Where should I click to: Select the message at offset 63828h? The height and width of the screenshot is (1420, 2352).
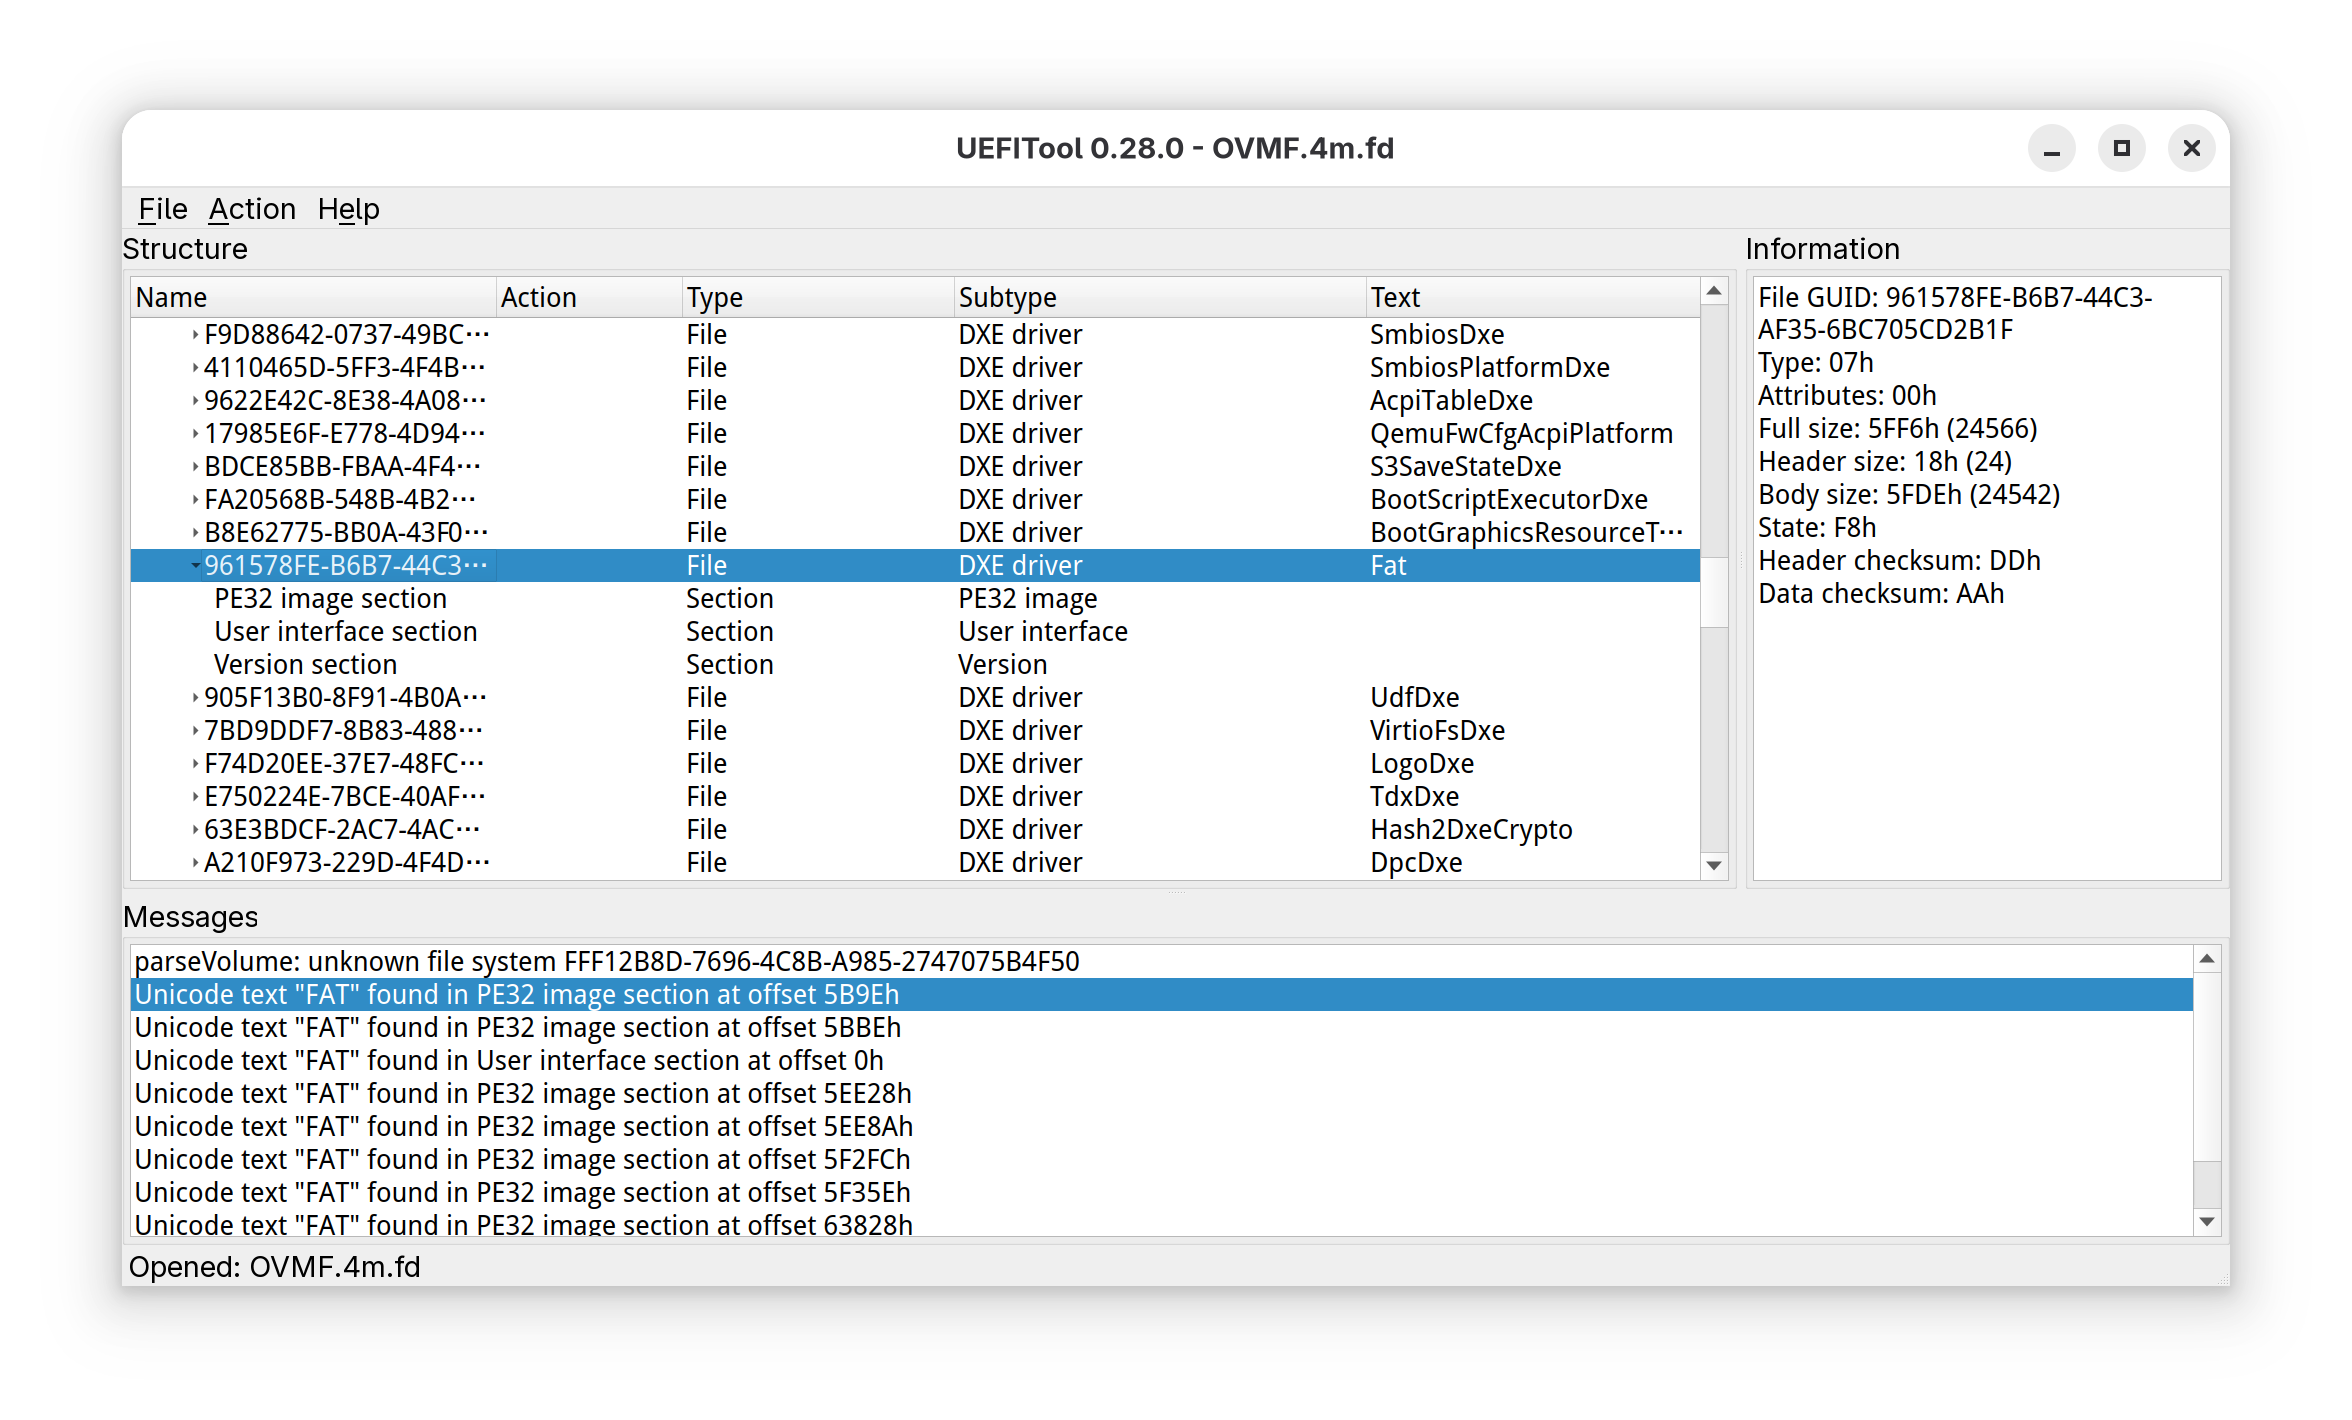[1162, 1224]
